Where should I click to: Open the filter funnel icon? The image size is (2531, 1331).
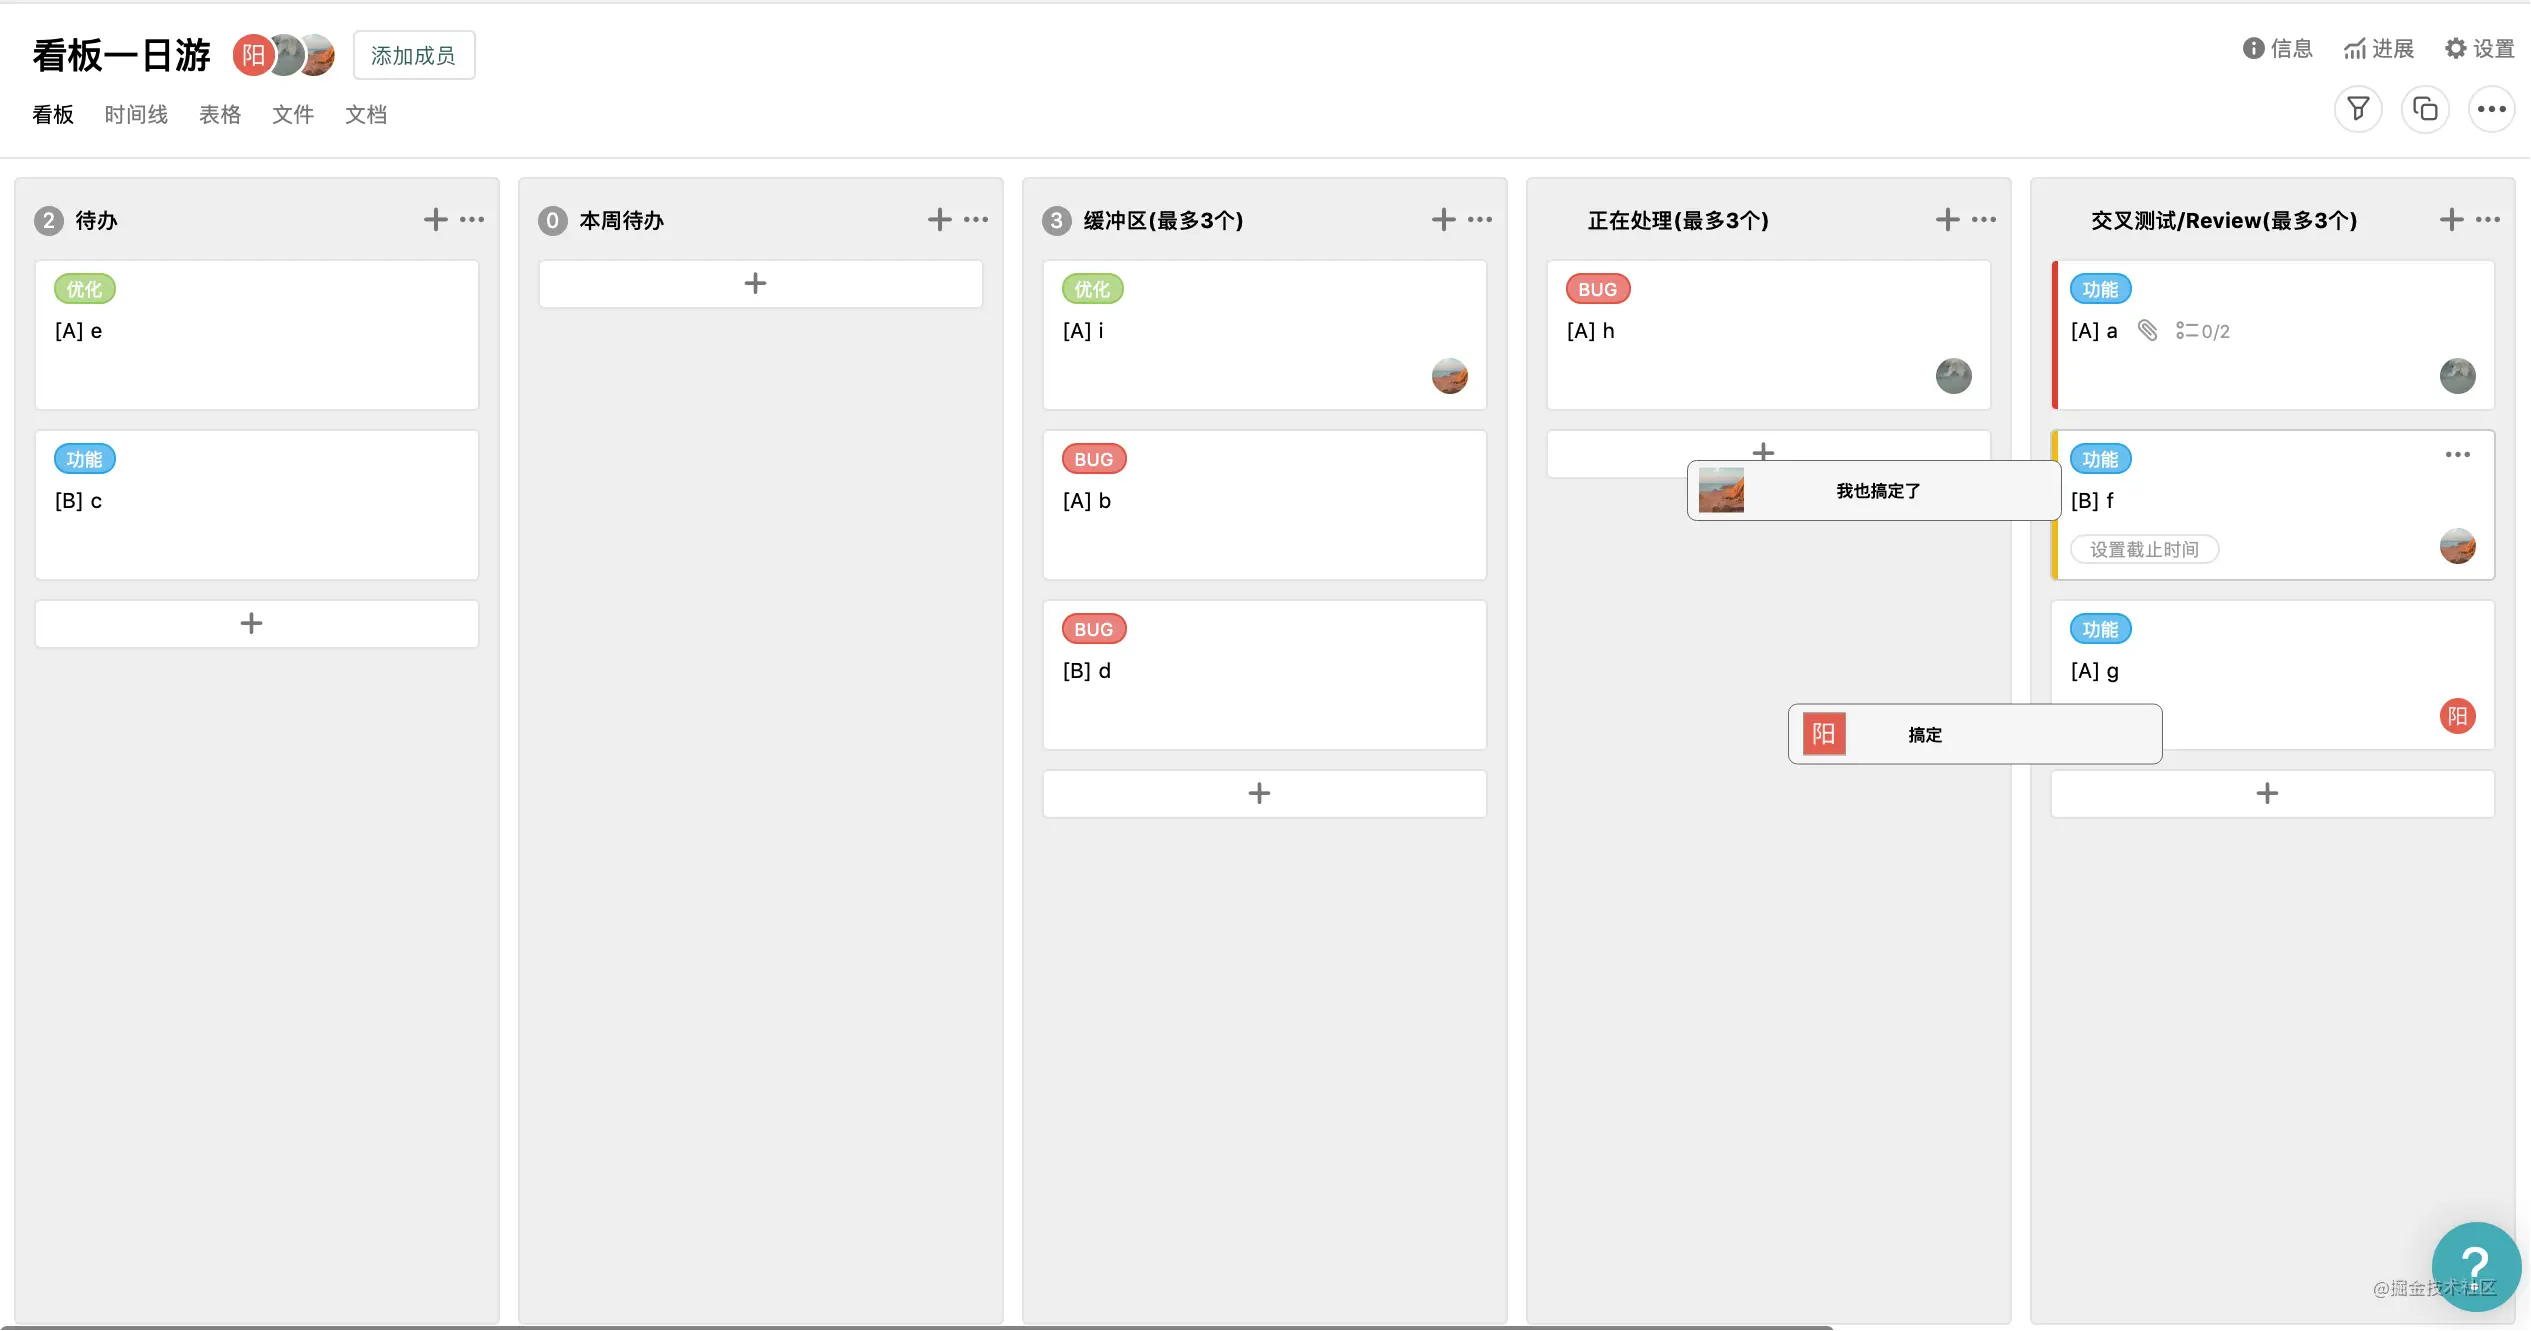tap(2357, 109)
